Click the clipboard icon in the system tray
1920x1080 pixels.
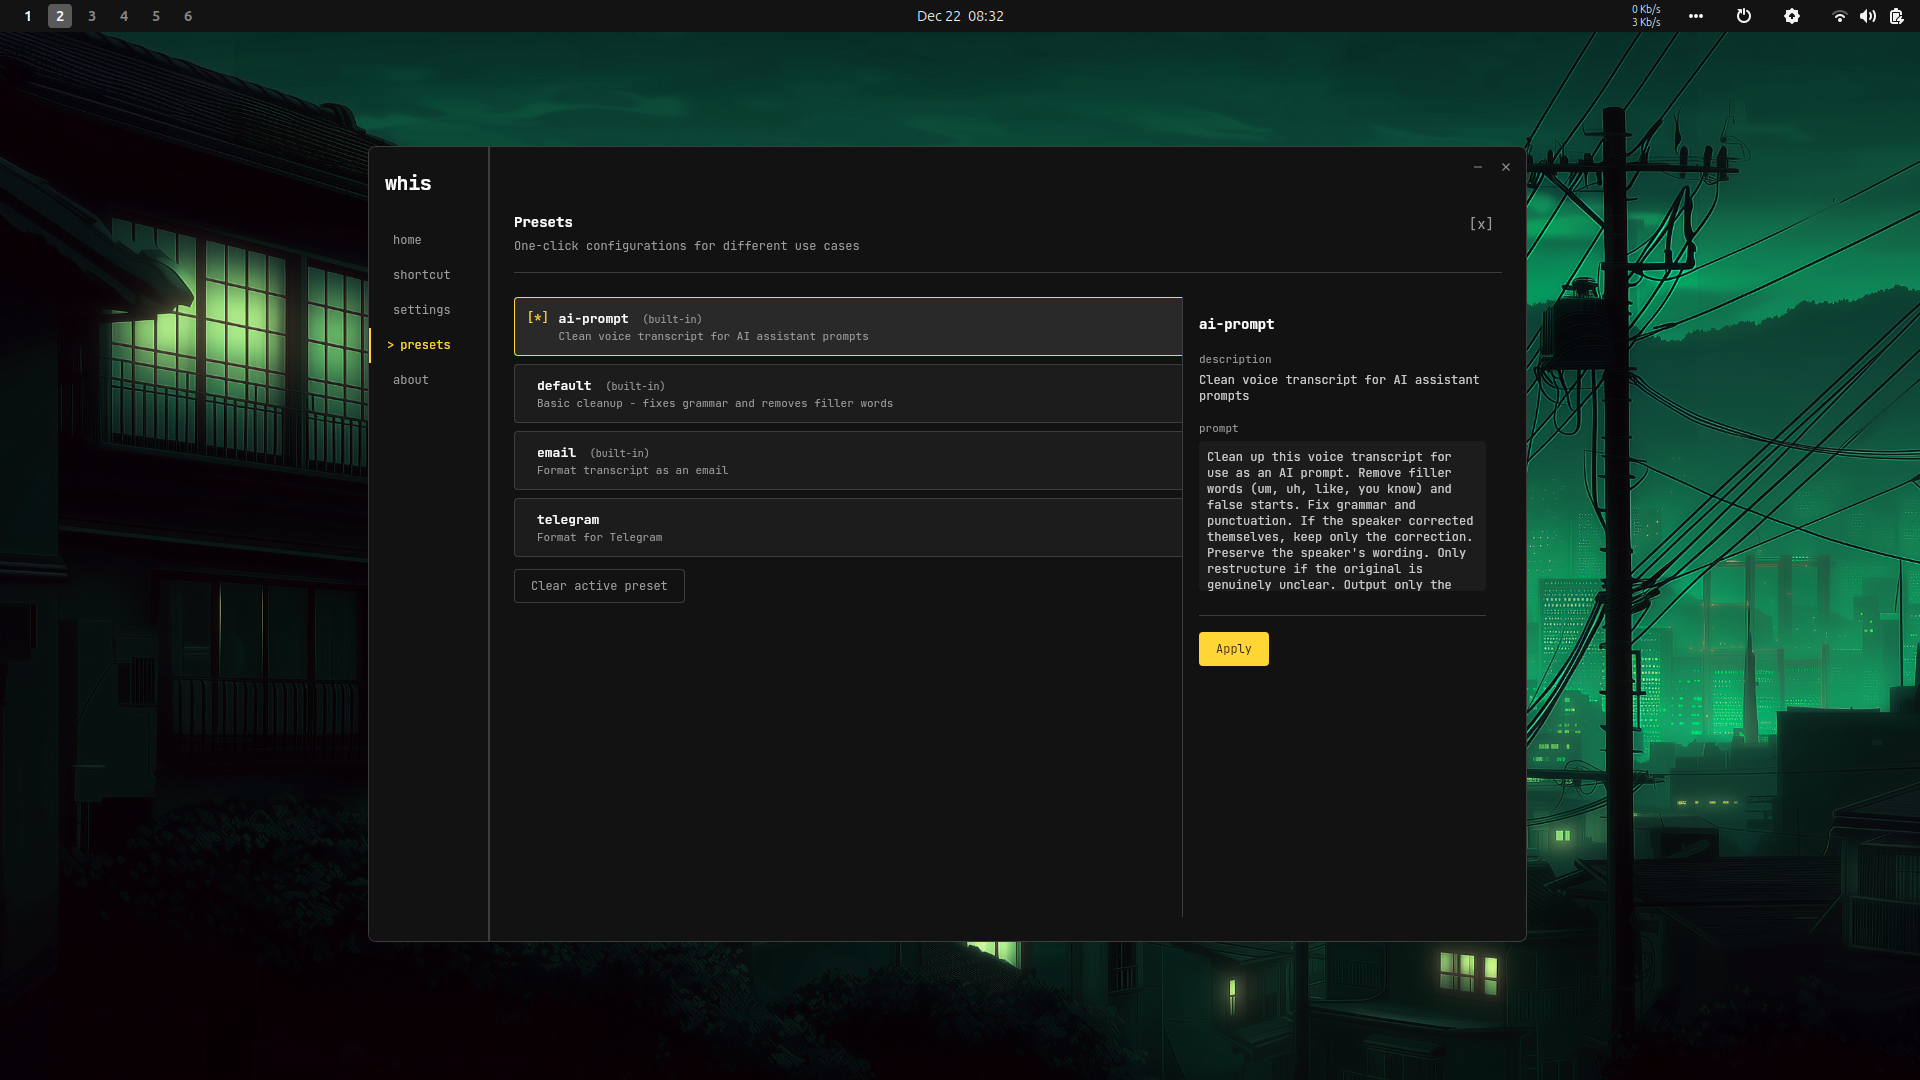(1896, 16)
